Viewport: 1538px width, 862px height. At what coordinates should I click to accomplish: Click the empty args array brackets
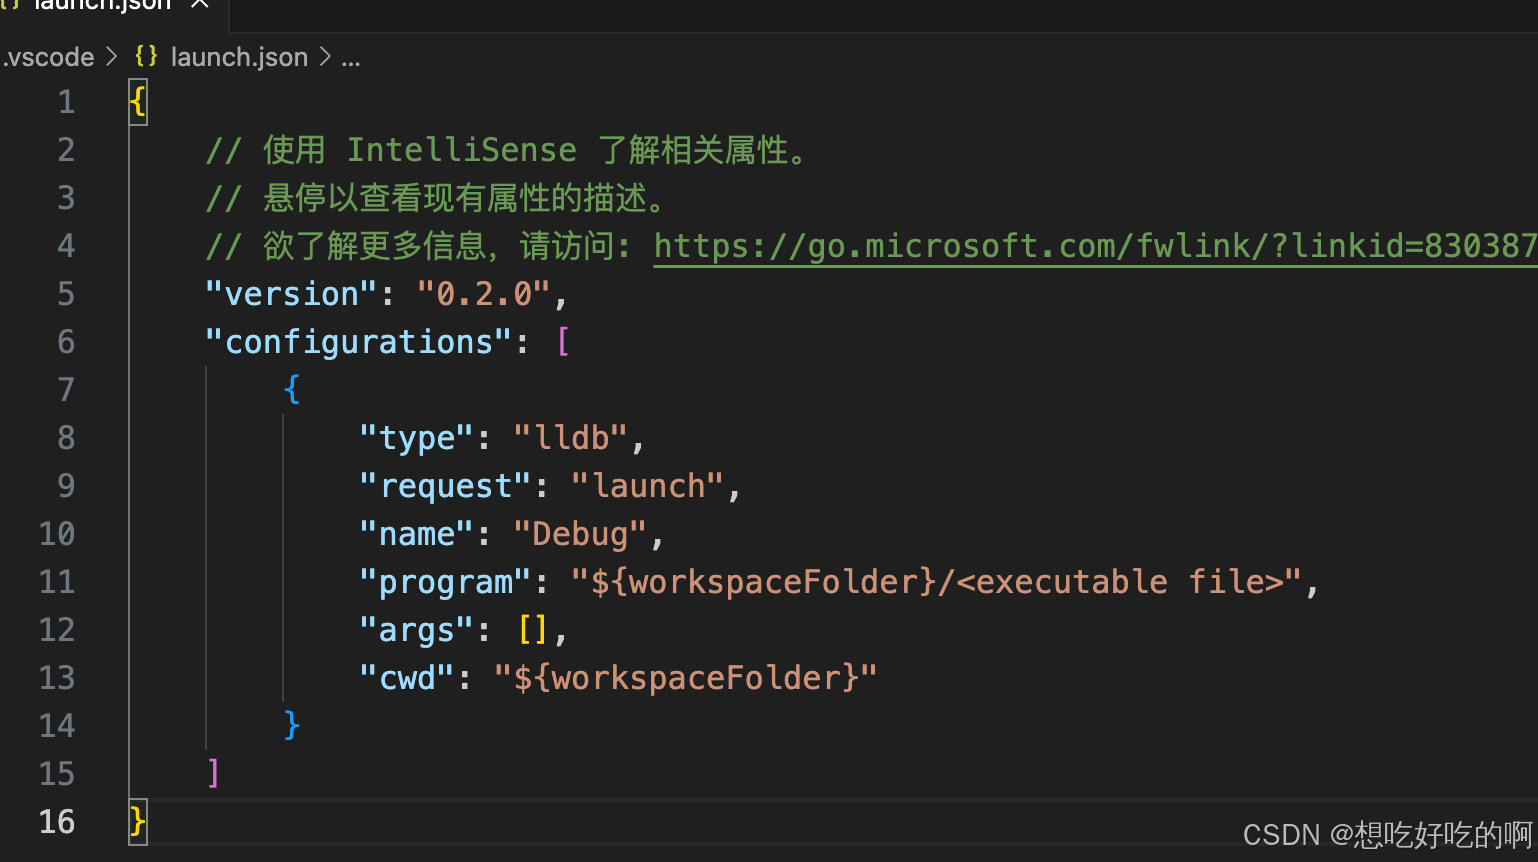coord(533,630)
